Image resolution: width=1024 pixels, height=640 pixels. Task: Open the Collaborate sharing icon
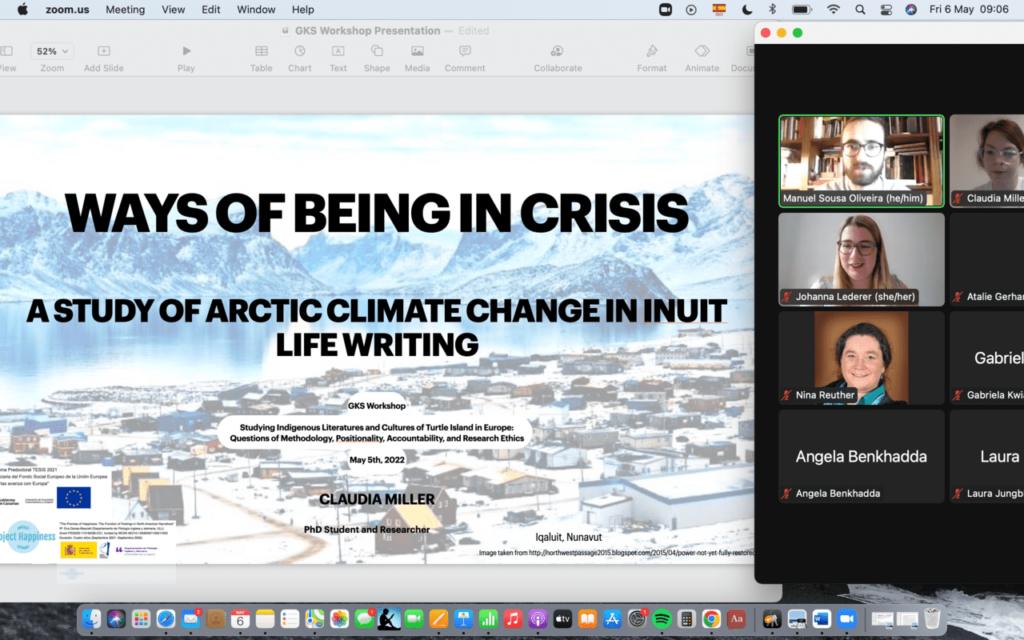[x=557, y=51]
